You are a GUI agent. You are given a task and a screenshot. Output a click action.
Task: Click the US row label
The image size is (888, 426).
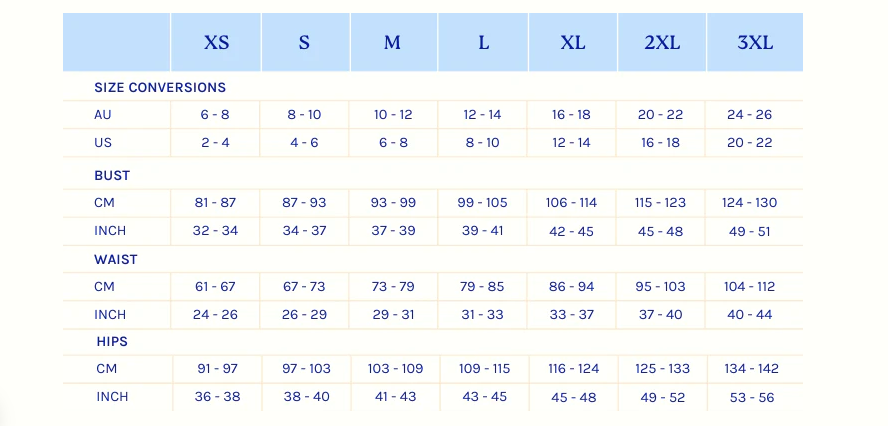click(x=103, y=143)
